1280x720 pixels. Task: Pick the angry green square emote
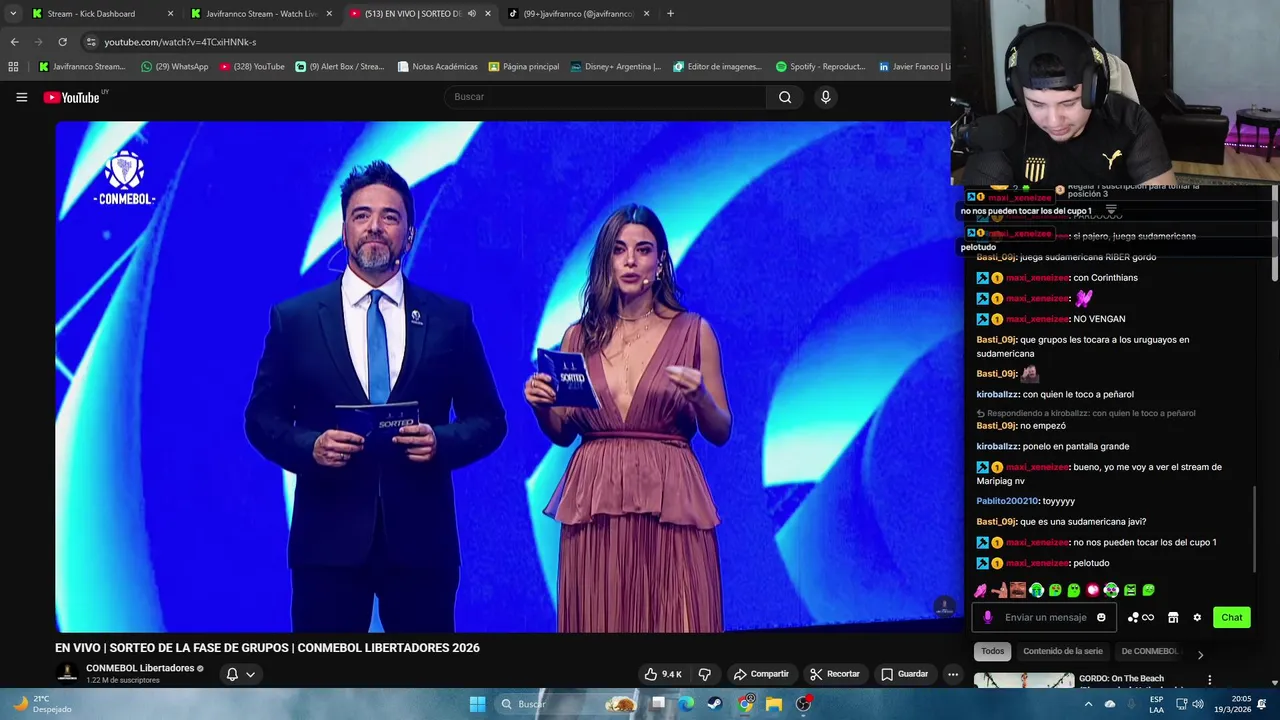(1130, 590)
